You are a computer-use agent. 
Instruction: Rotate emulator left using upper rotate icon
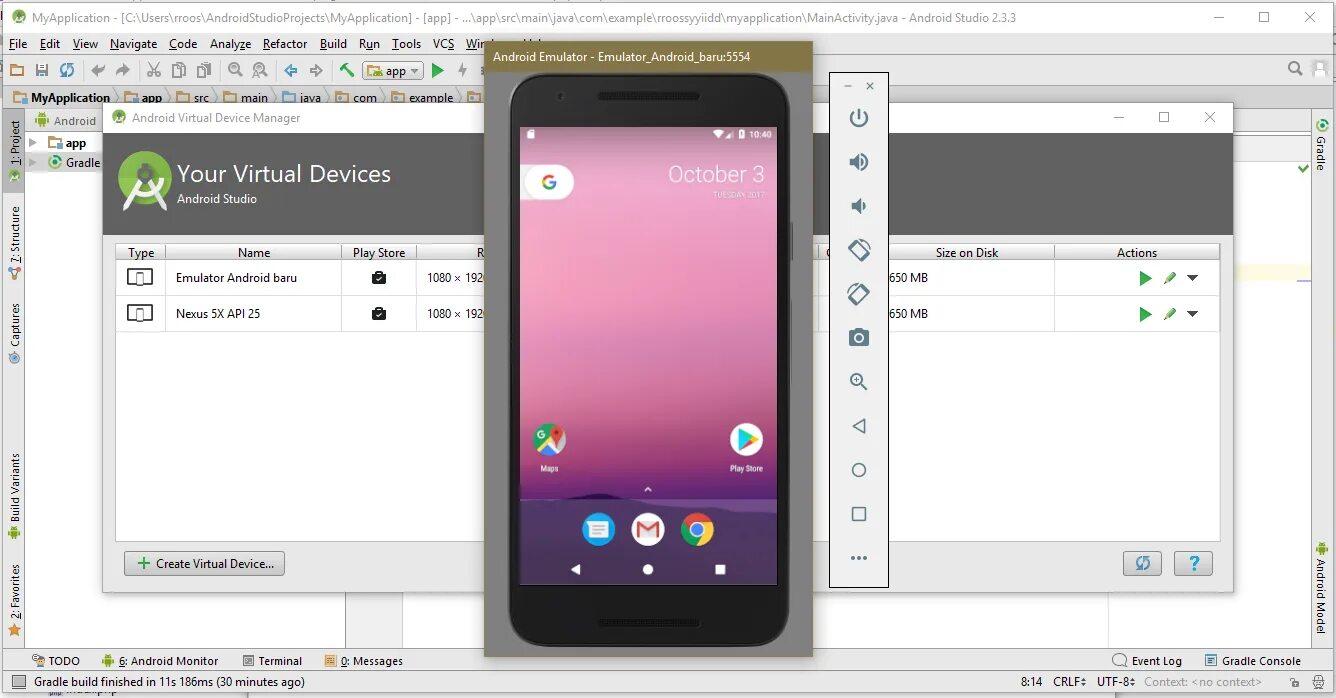859,250
